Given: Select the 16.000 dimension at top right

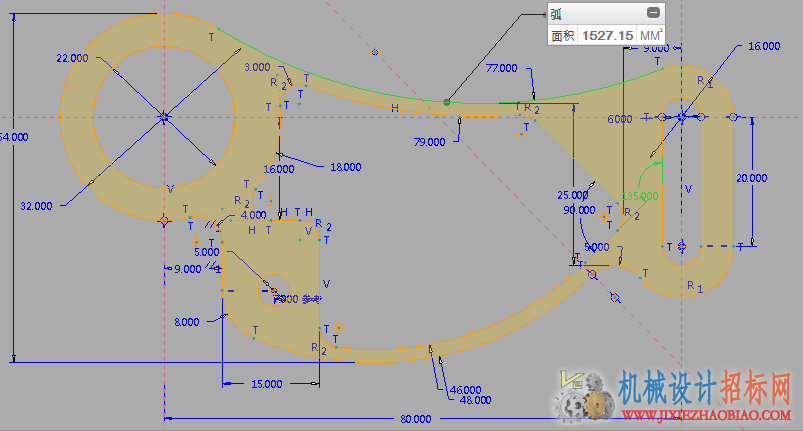Looking at the screenshot, I should [764, 46].
